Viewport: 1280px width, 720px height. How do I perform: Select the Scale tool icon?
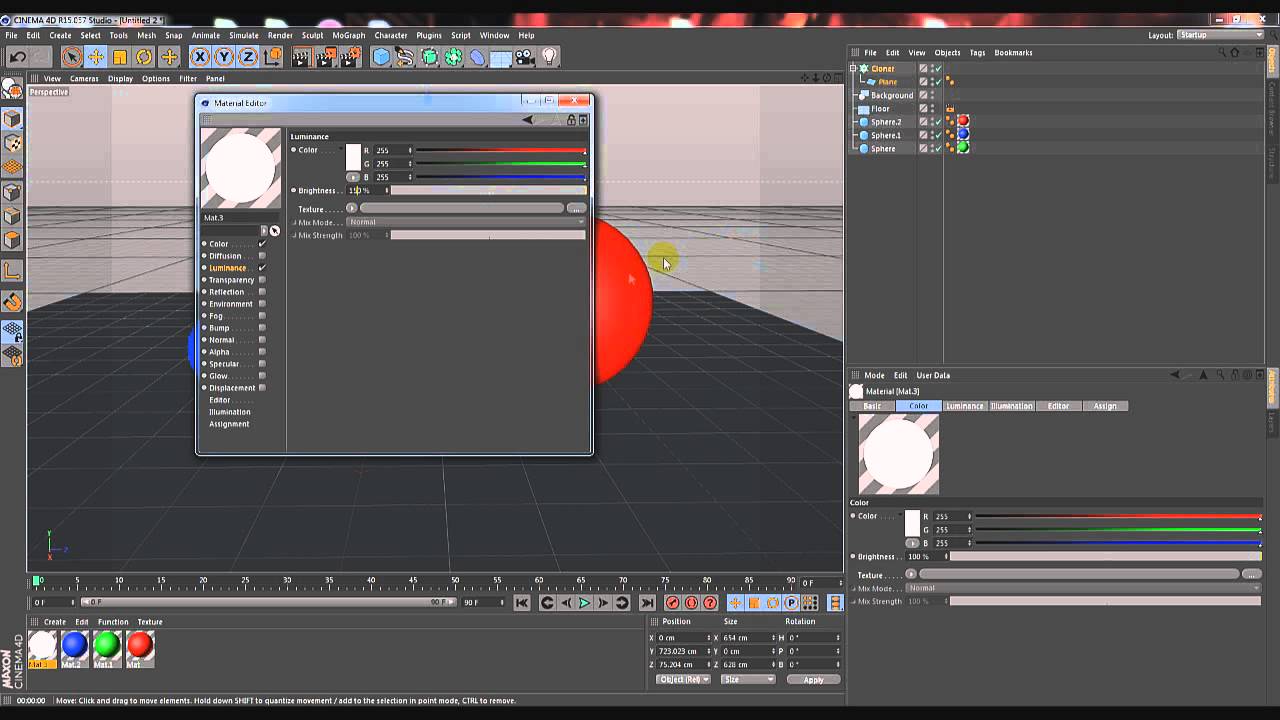click(x=120, y=57)
